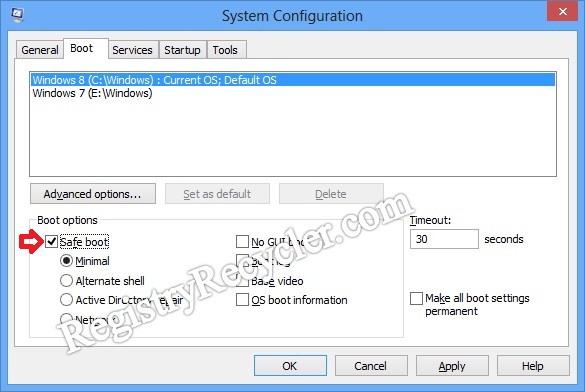This screenshot has height=392, width=585.
Task: Choose Active Directory repair radio option
Action: [66, 300]
